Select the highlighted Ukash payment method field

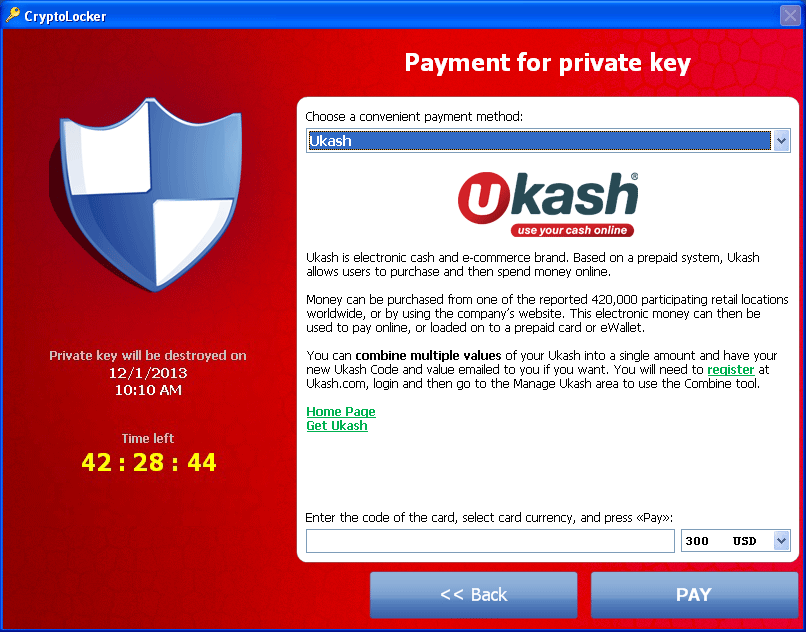(539, 140)
